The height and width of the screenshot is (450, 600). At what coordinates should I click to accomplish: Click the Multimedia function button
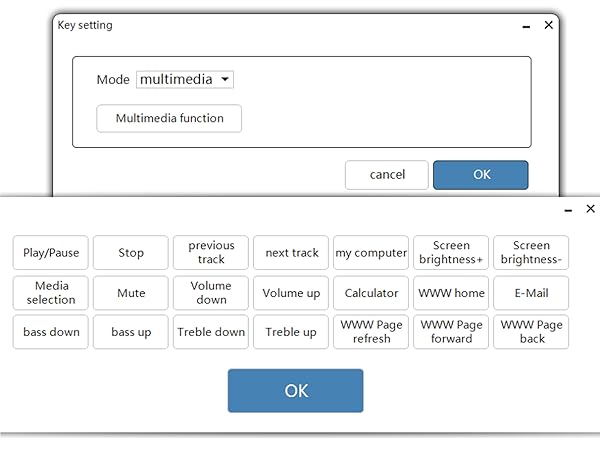coord(169,118)
